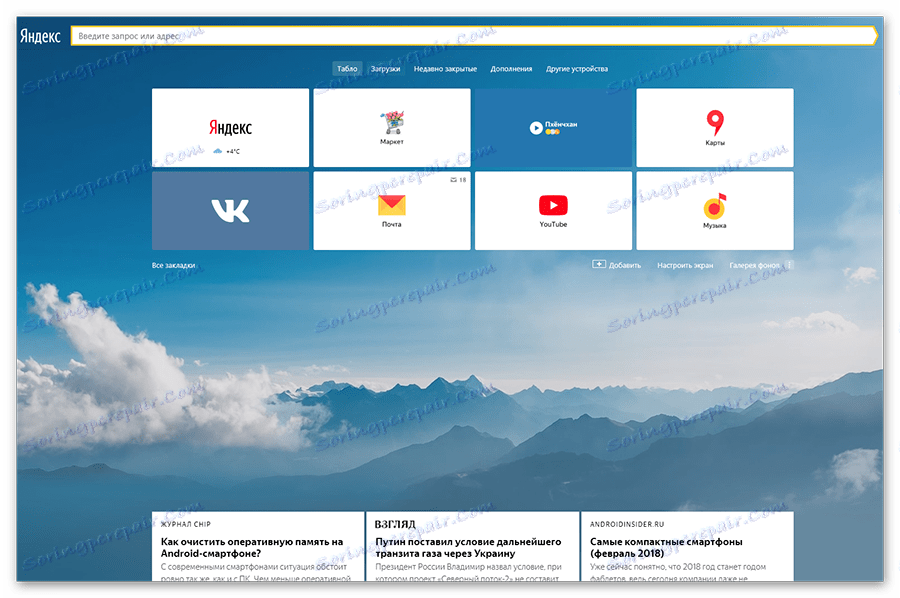The height and width of the screenshot is (598, 900).
Task: Open the Другие устройства tab
Action: pos(577,69)
